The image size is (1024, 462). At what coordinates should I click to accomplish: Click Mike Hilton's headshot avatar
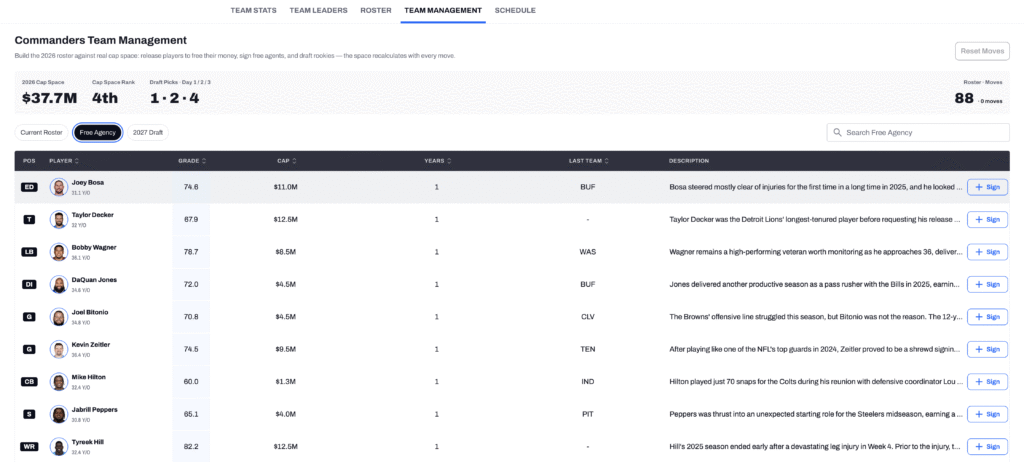point(59,382)
